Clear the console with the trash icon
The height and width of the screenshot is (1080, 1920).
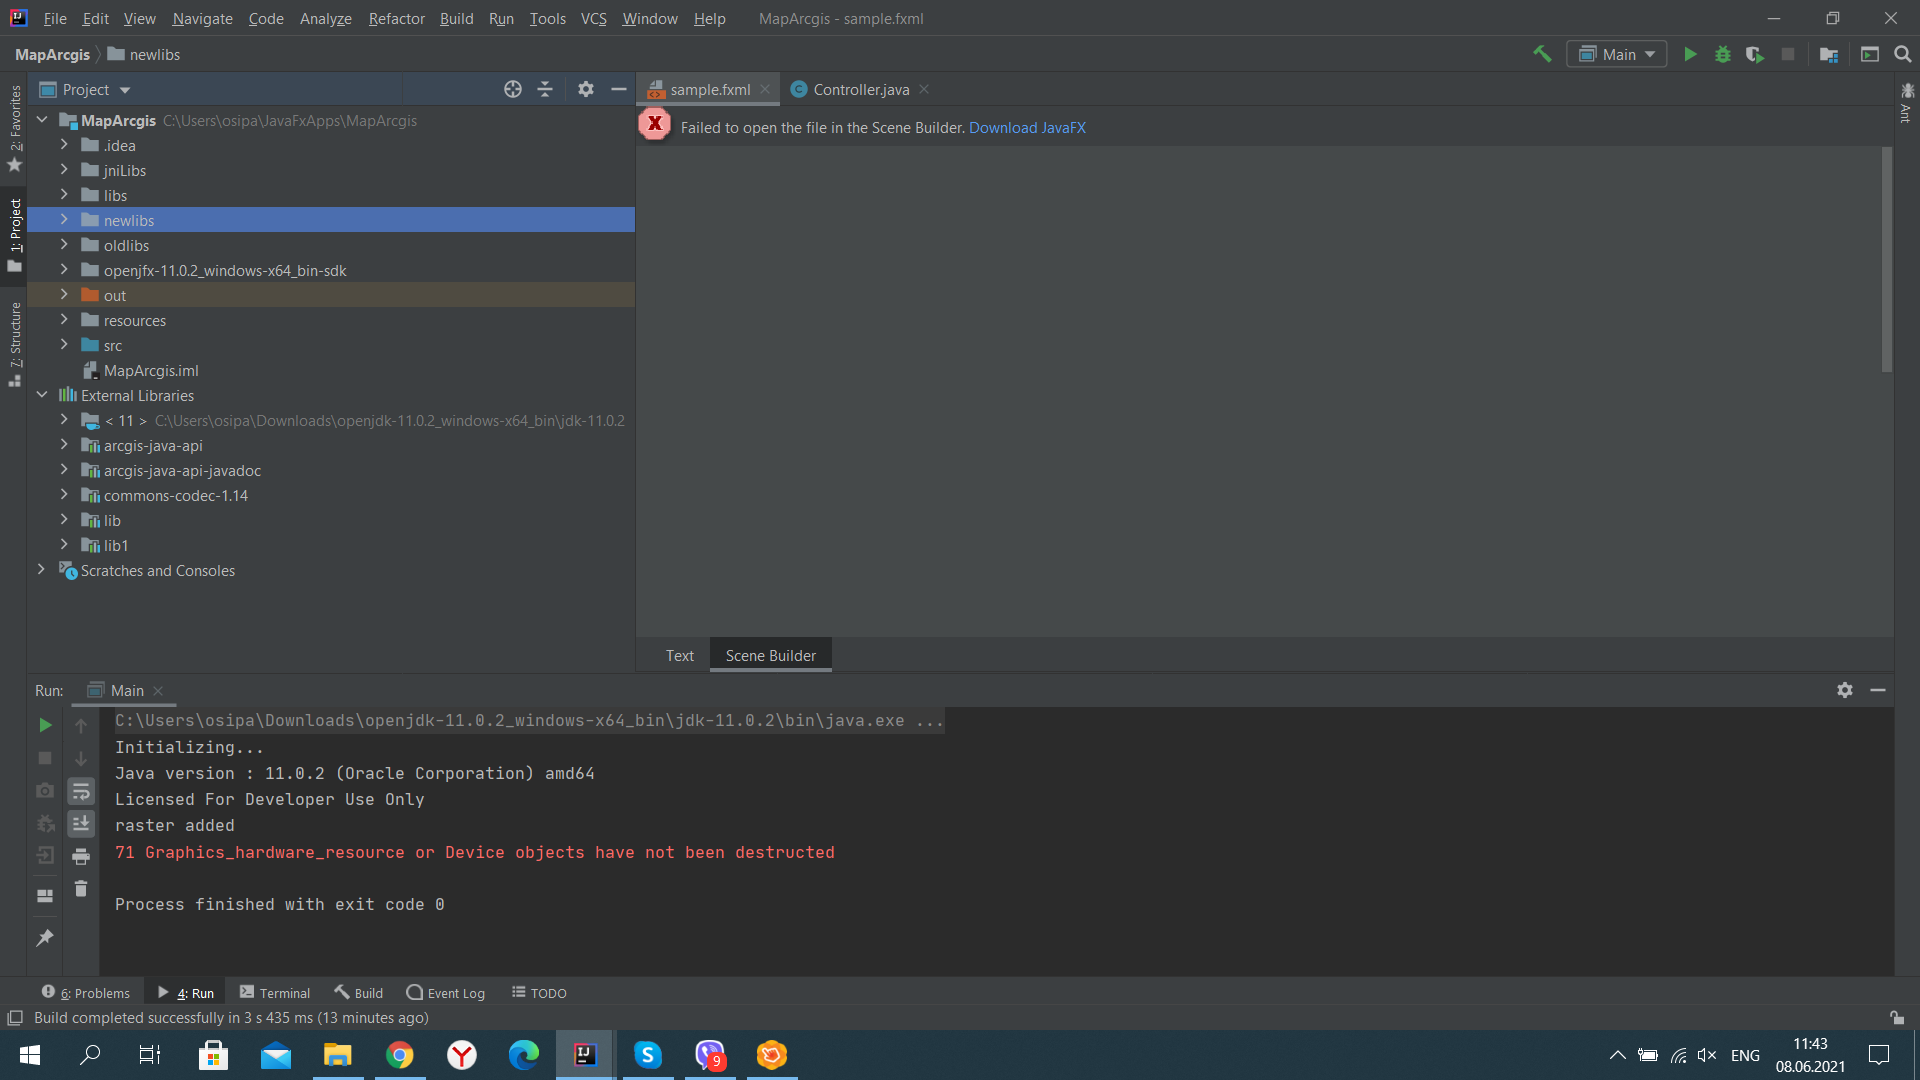(81, 889)
